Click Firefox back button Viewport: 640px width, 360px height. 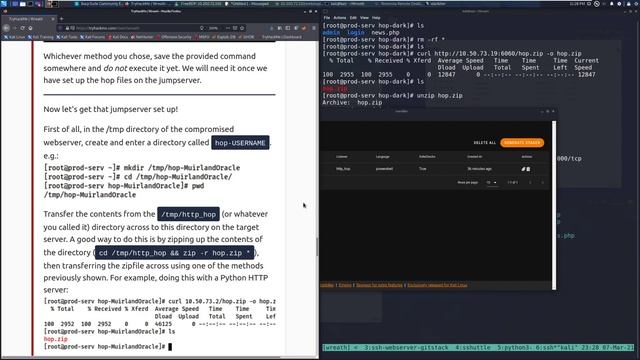(x=6, y=28)
